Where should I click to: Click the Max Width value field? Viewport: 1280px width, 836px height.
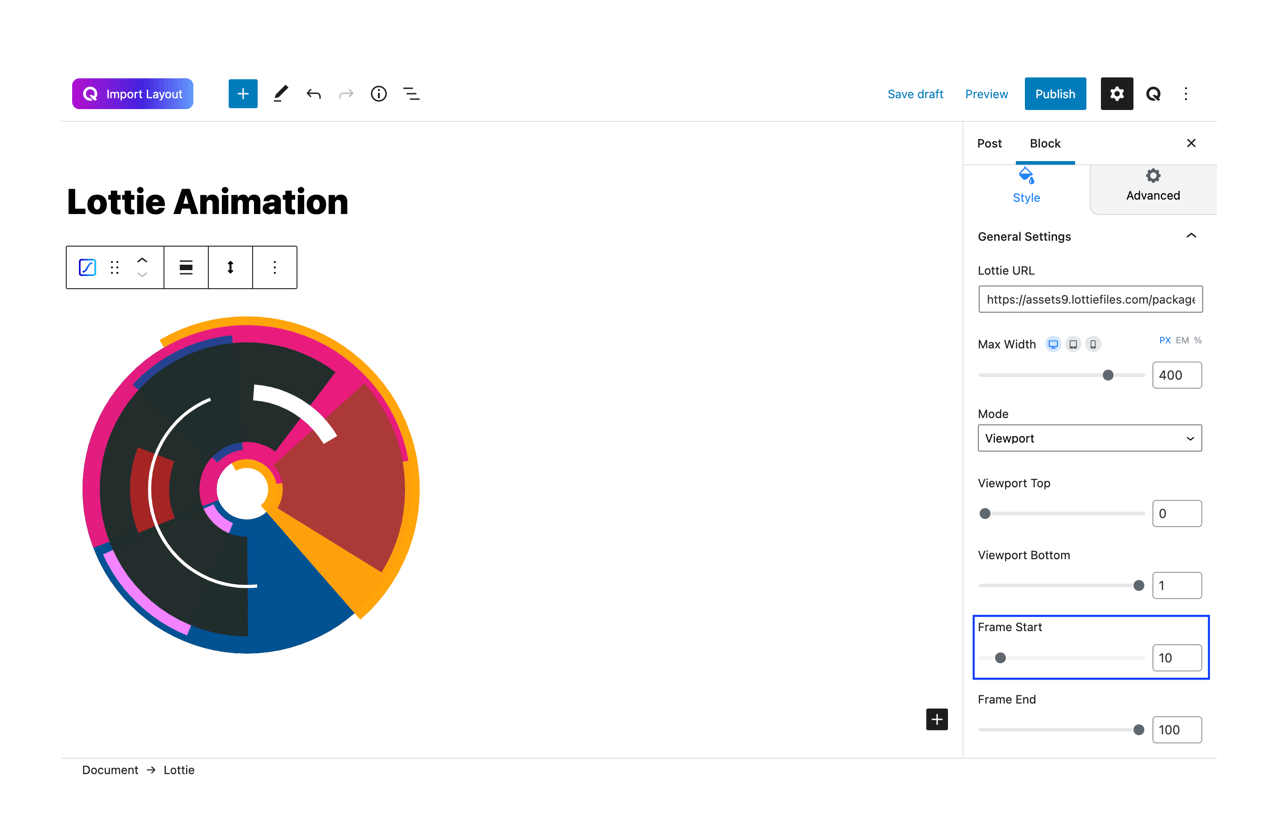[1177, 375]
